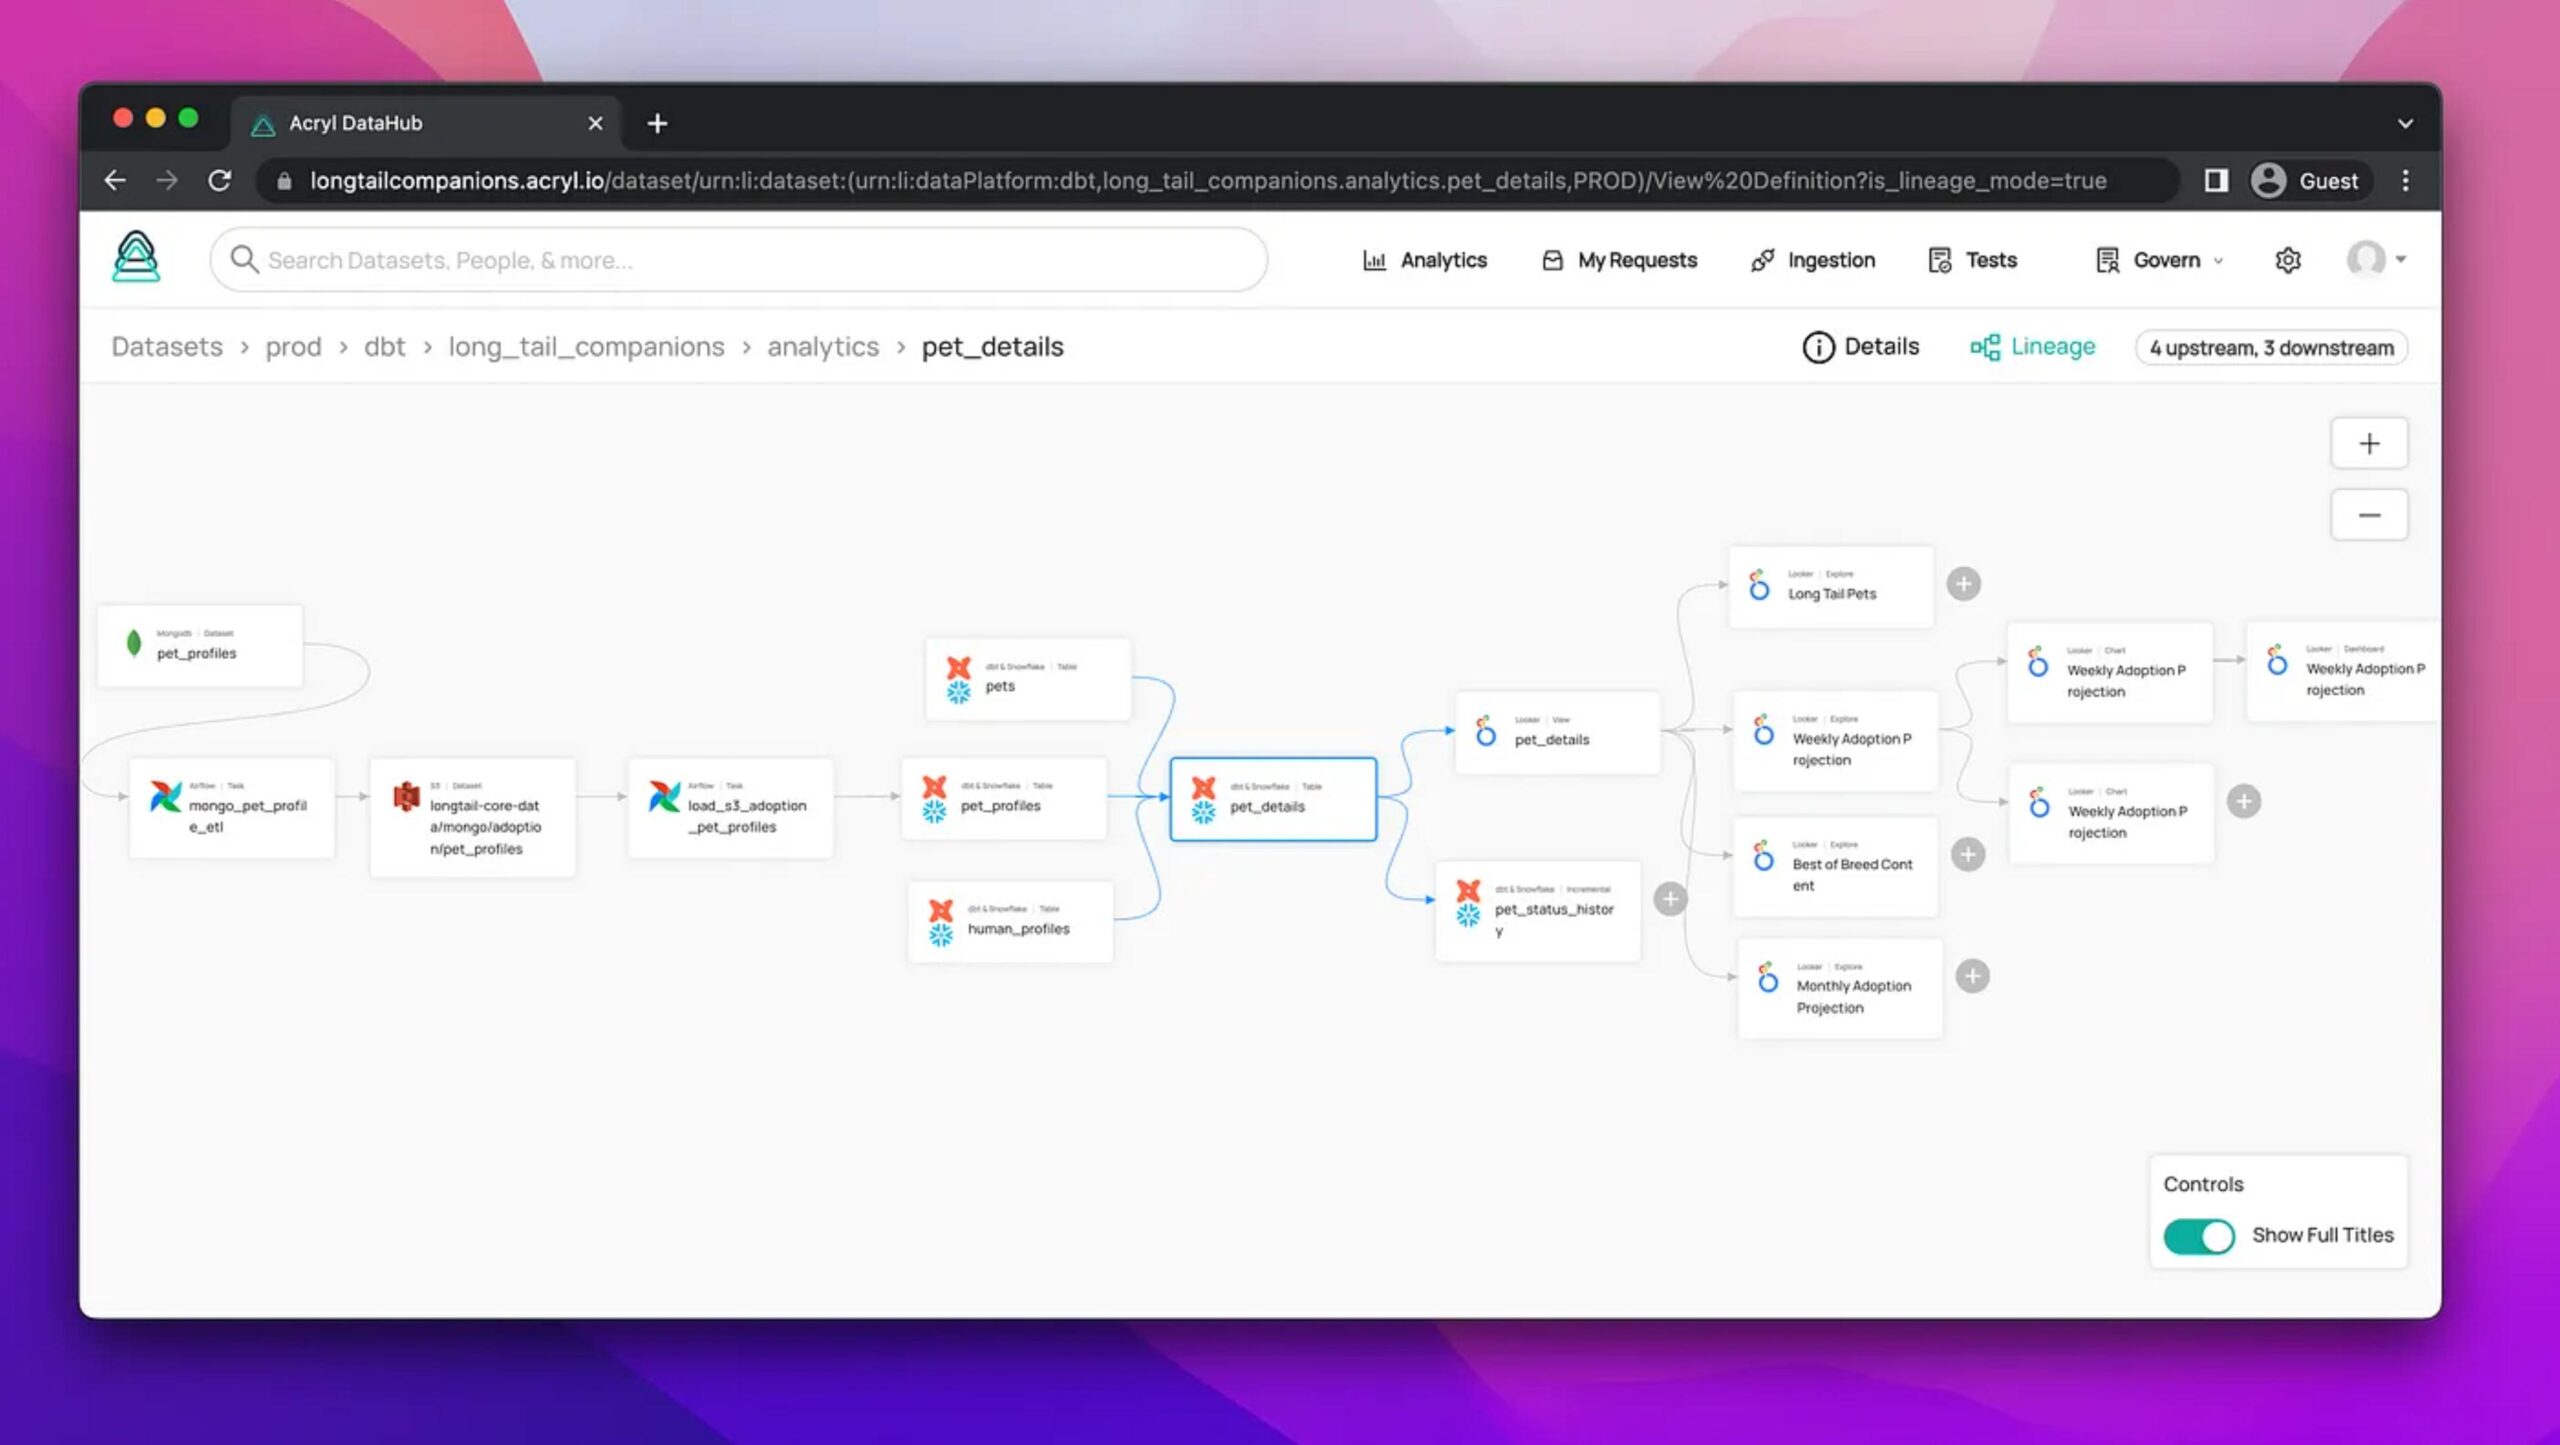Screen dimensions: 2560x1445
Task: Click the Acryl DataHub logo
Action: [136, 257]
